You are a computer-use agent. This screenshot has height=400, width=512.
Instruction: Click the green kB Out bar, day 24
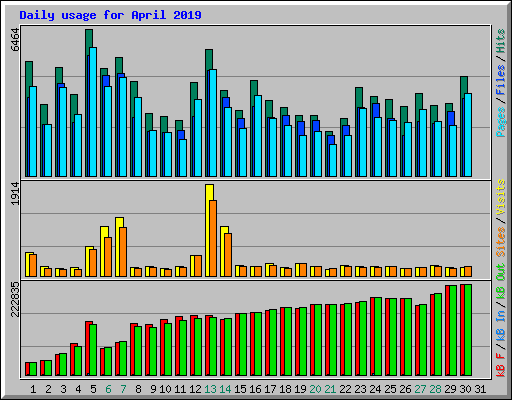pyautogui.click(x=378, y=337)
